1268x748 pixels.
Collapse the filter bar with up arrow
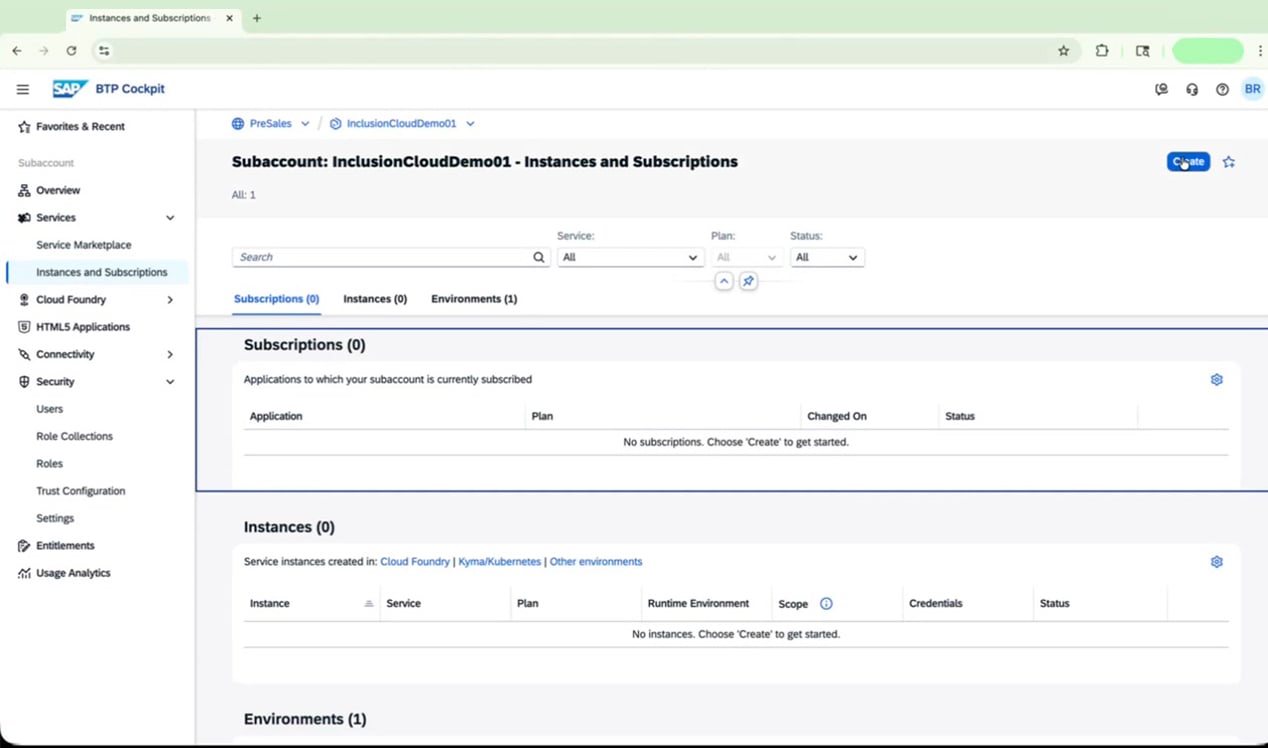point(724,282)
